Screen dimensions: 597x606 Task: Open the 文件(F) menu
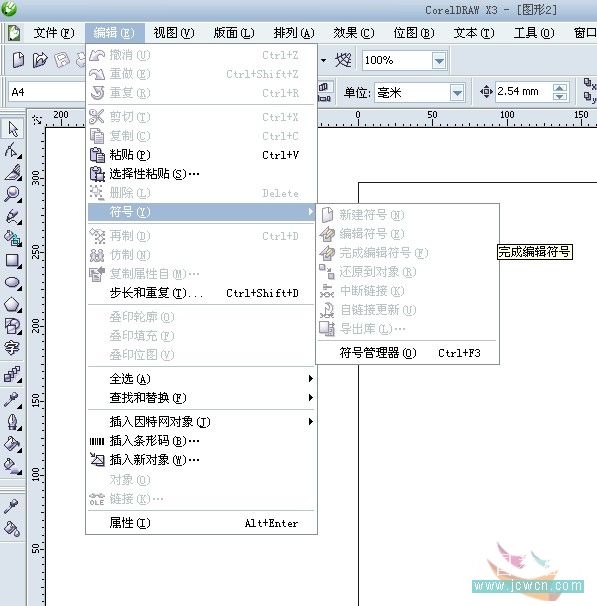click(54, 33)
